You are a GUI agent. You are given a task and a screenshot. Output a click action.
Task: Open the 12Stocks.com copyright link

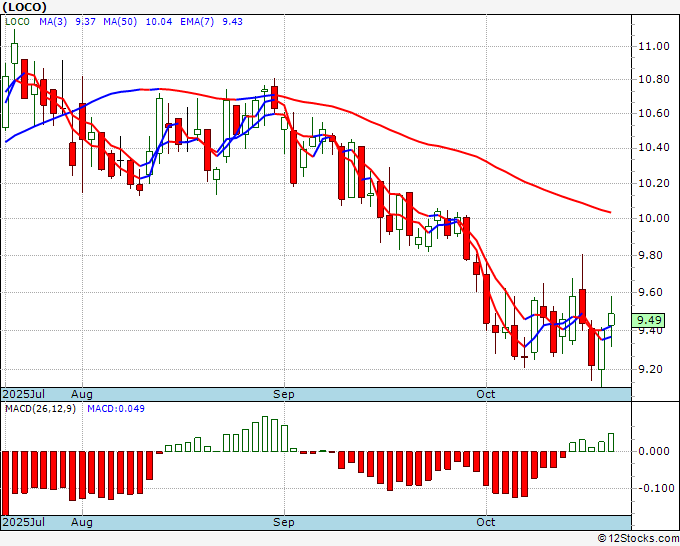pyautogui.click(x=638, y=539)
